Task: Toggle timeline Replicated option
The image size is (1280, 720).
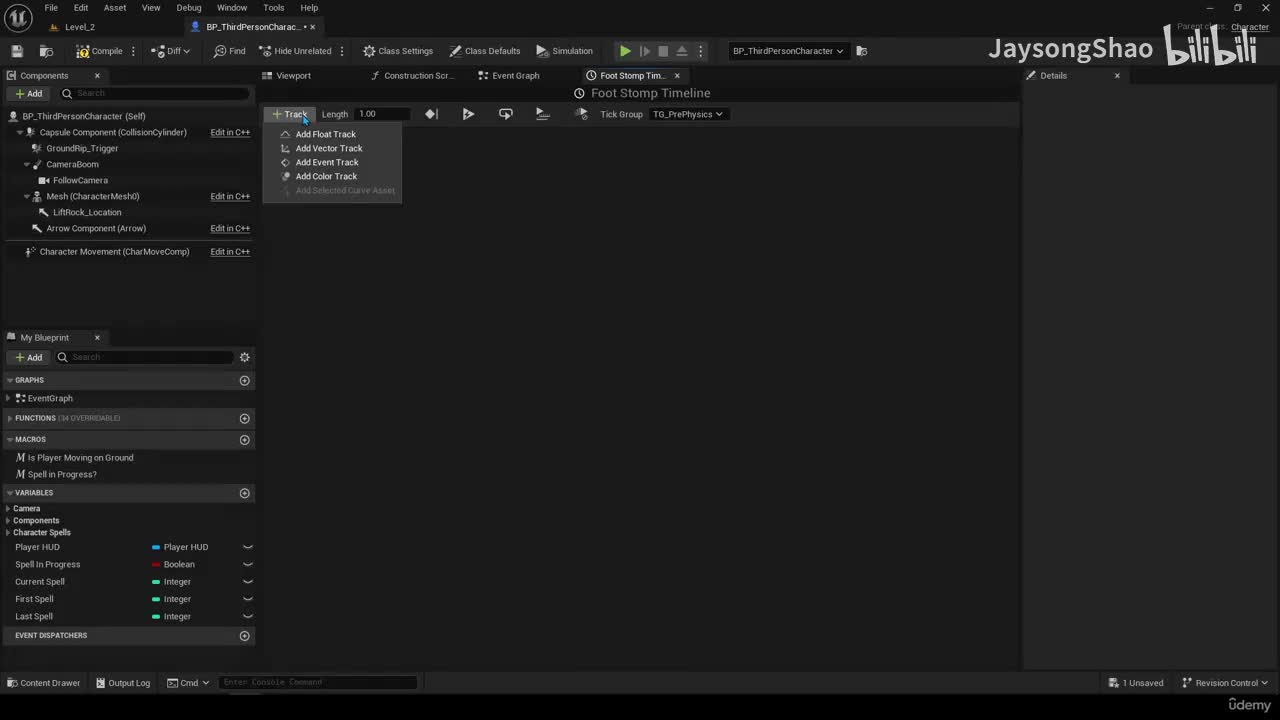Action: [543, 114]
